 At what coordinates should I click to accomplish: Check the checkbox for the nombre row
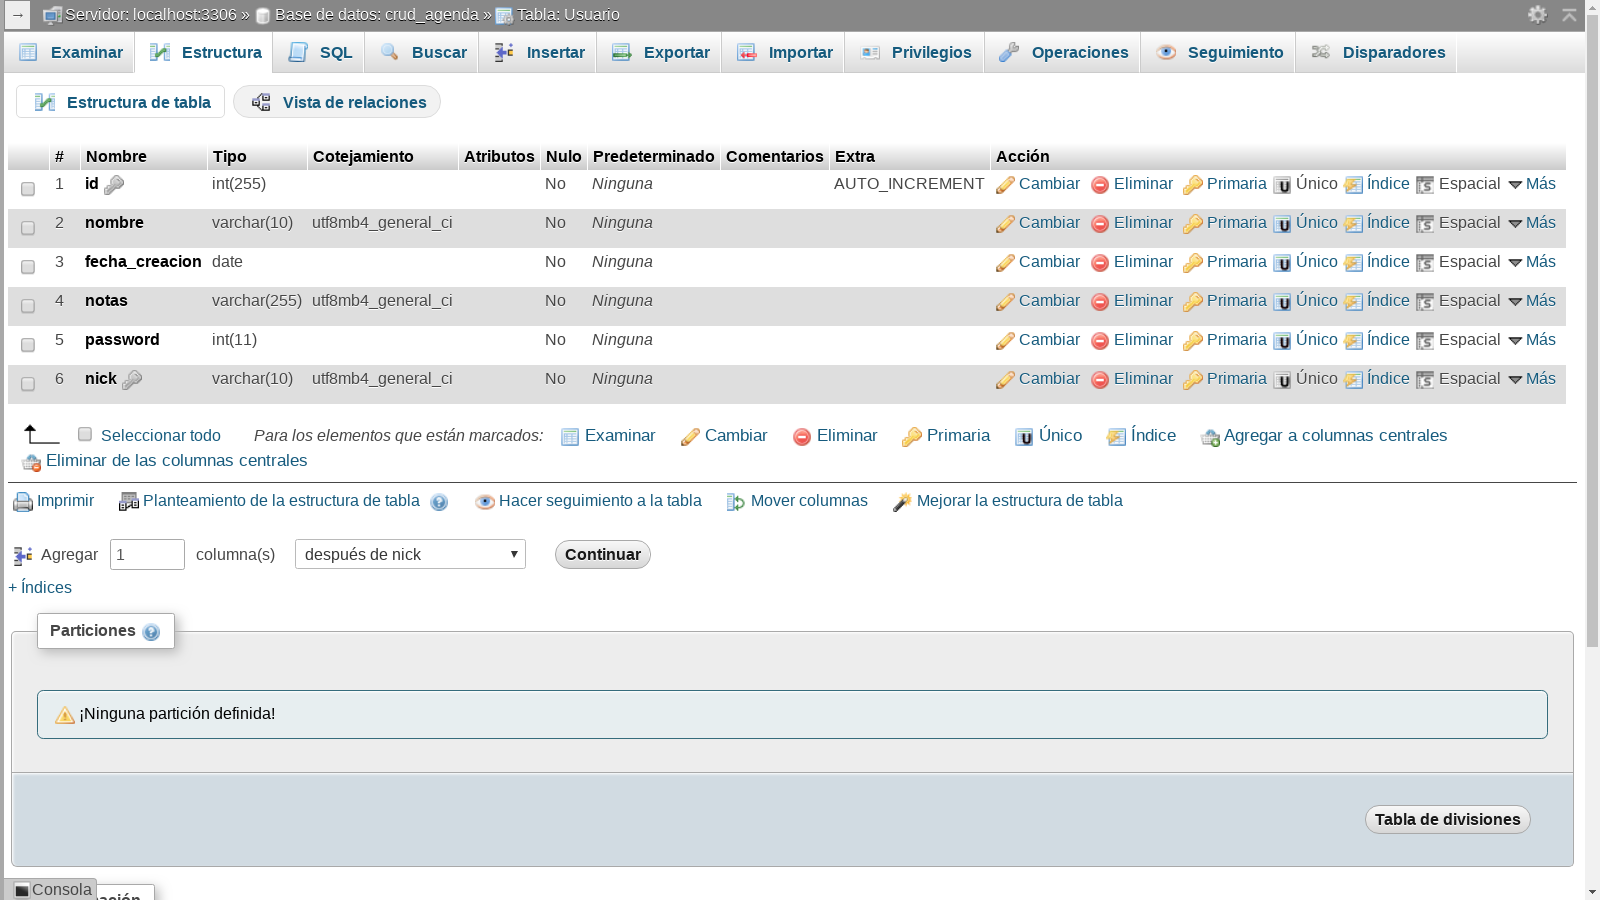28,228
